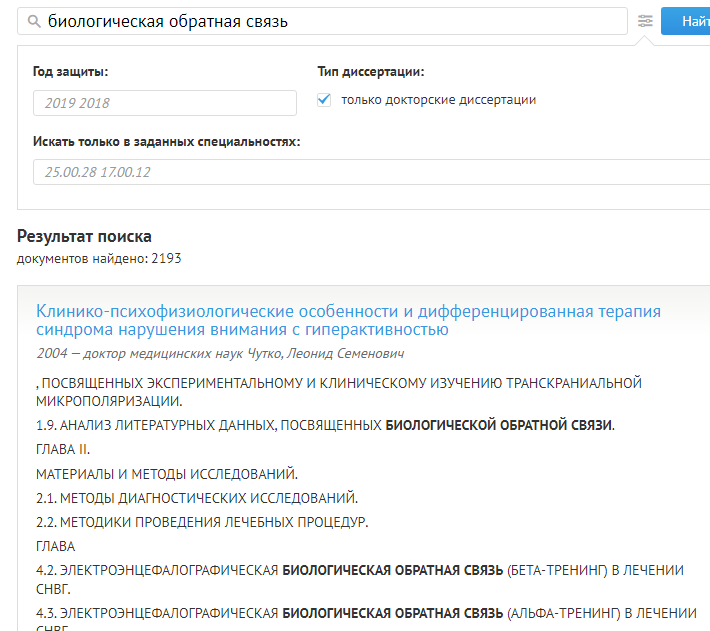Viewport: 710px width, 631px height.
Task: Click the line 4.2. mentioning БЕТА-ТРЕНИНГ
Action: 360,579
